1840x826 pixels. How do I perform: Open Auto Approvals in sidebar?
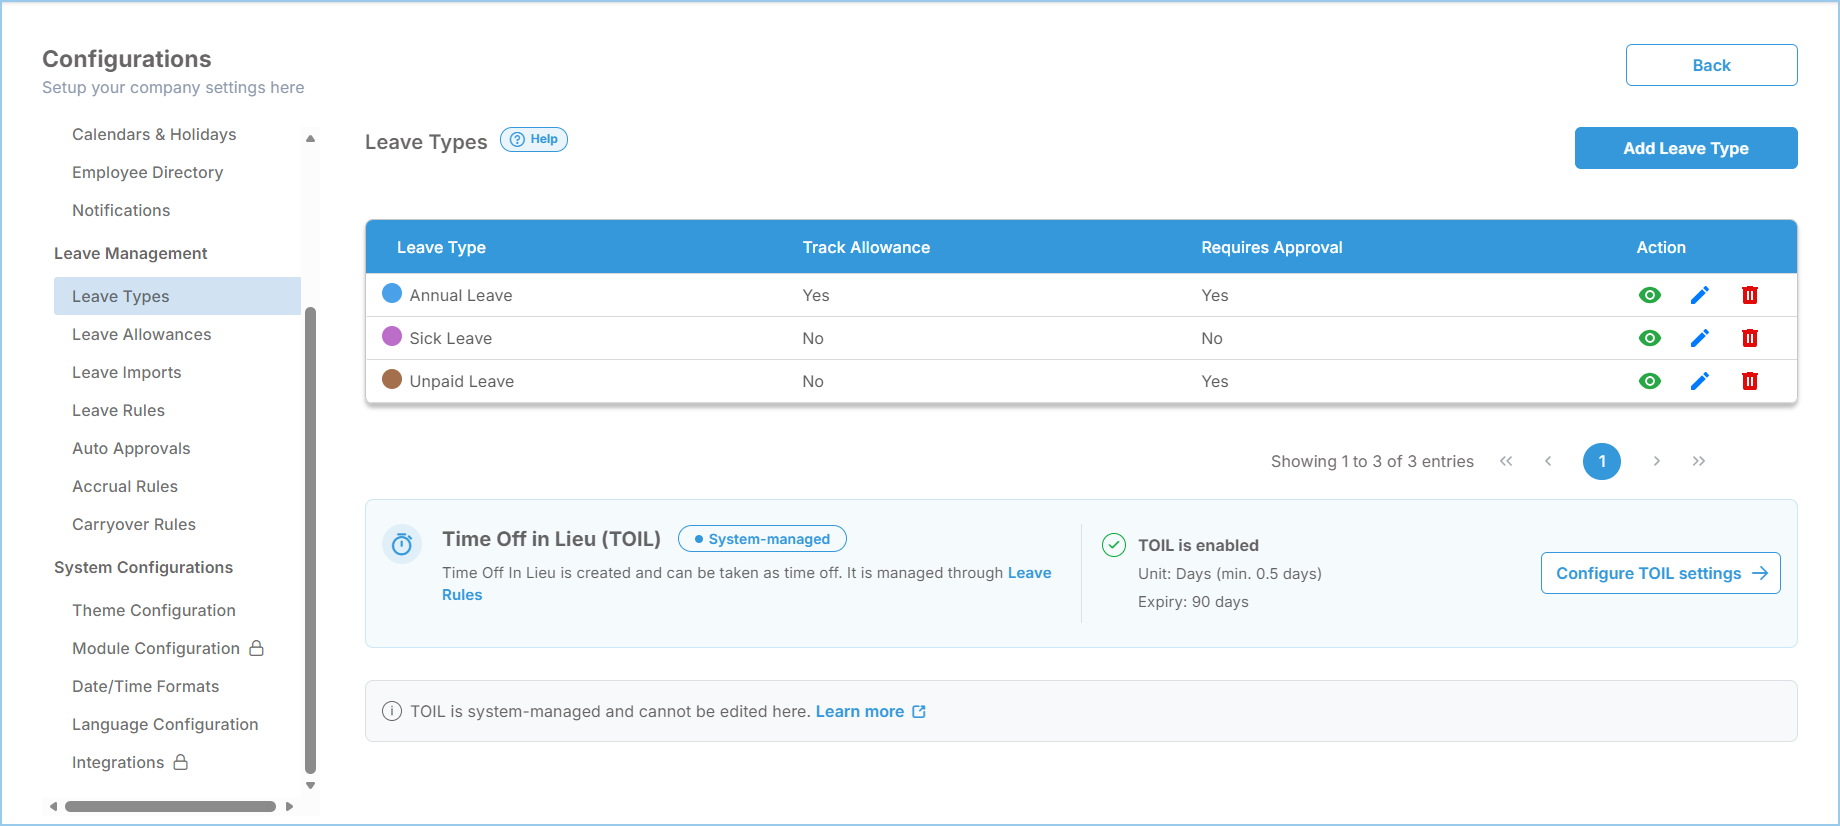(131, 448)
